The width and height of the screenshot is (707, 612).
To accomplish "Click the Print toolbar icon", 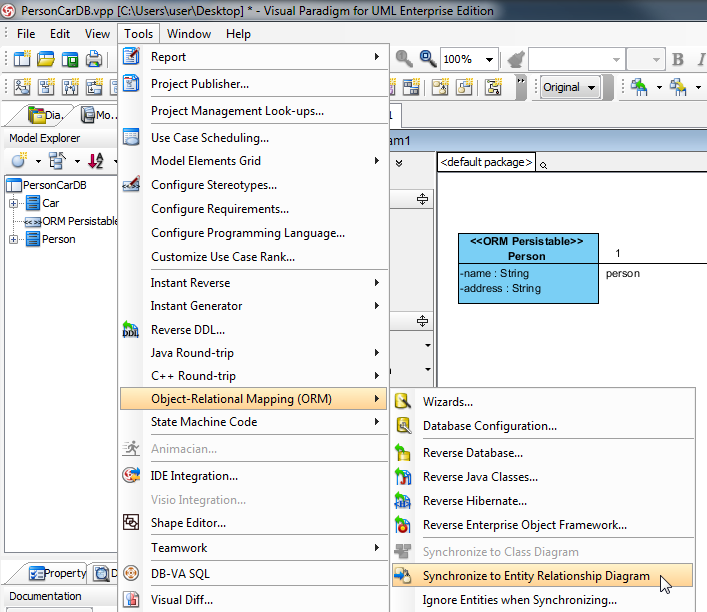I will coord(94,59).
